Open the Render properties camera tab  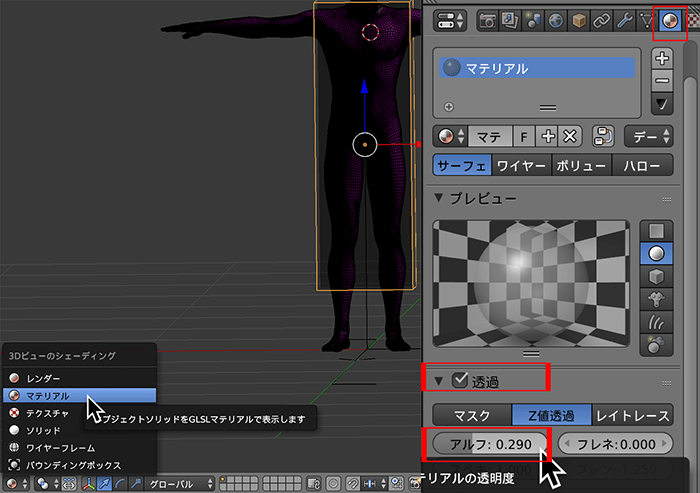coord(487,19)
